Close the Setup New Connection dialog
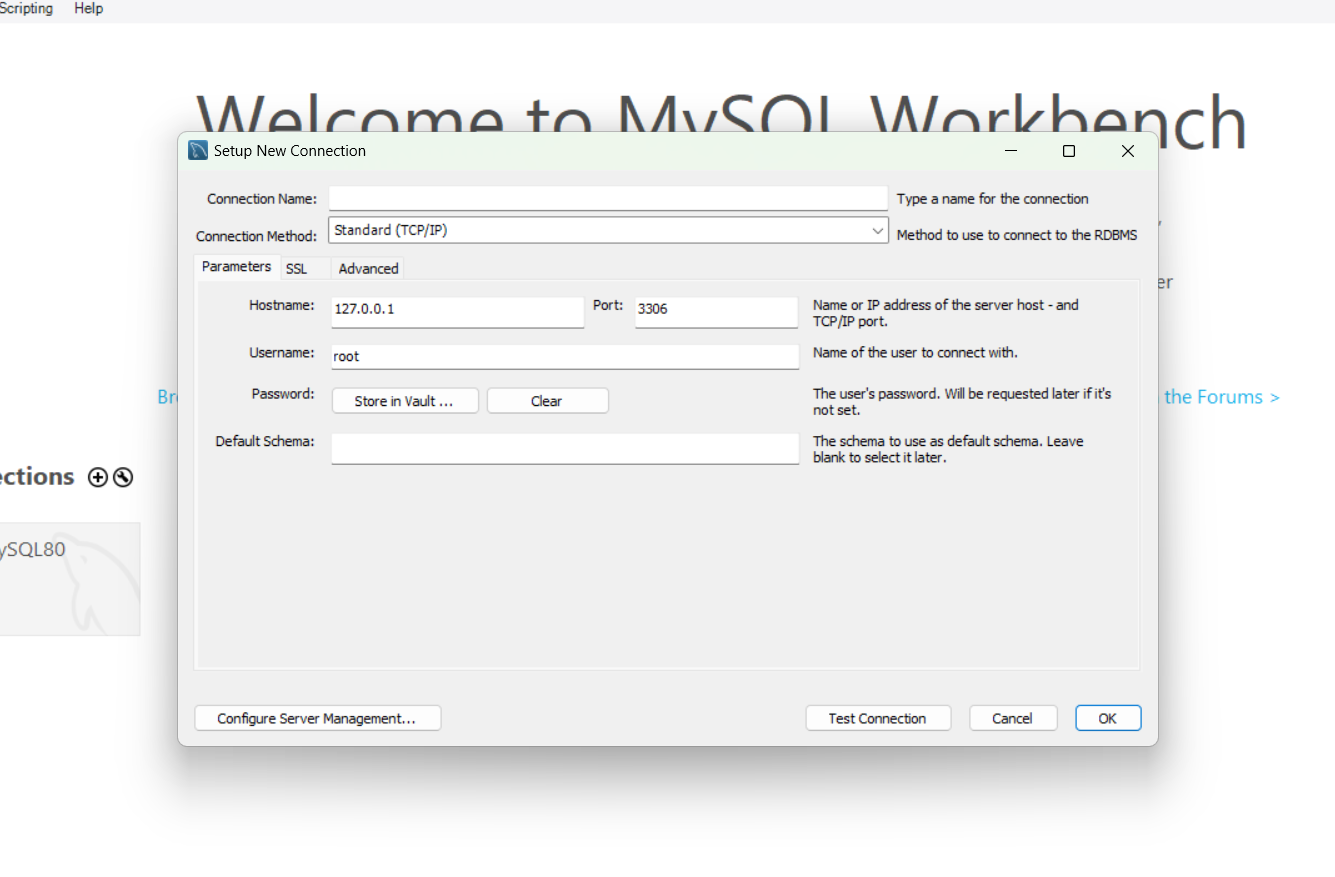The width and height of the screenshot is (1335, 877). point(1128,151)
